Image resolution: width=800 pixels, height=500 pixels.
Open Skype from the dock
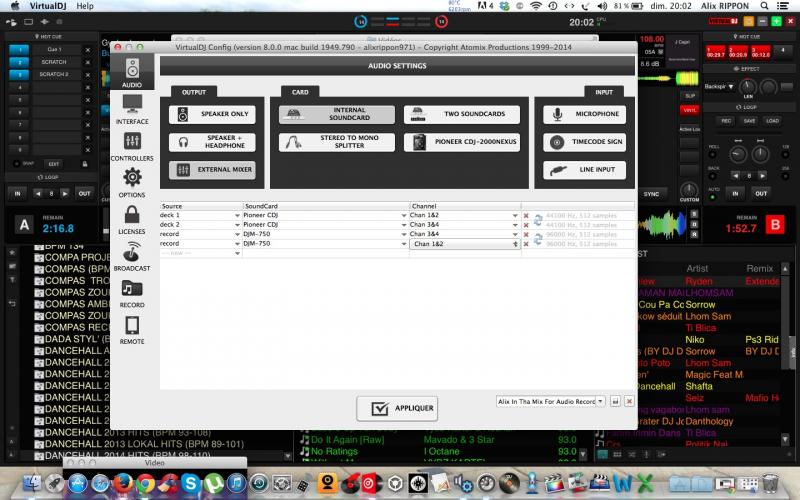pos(191,483)
